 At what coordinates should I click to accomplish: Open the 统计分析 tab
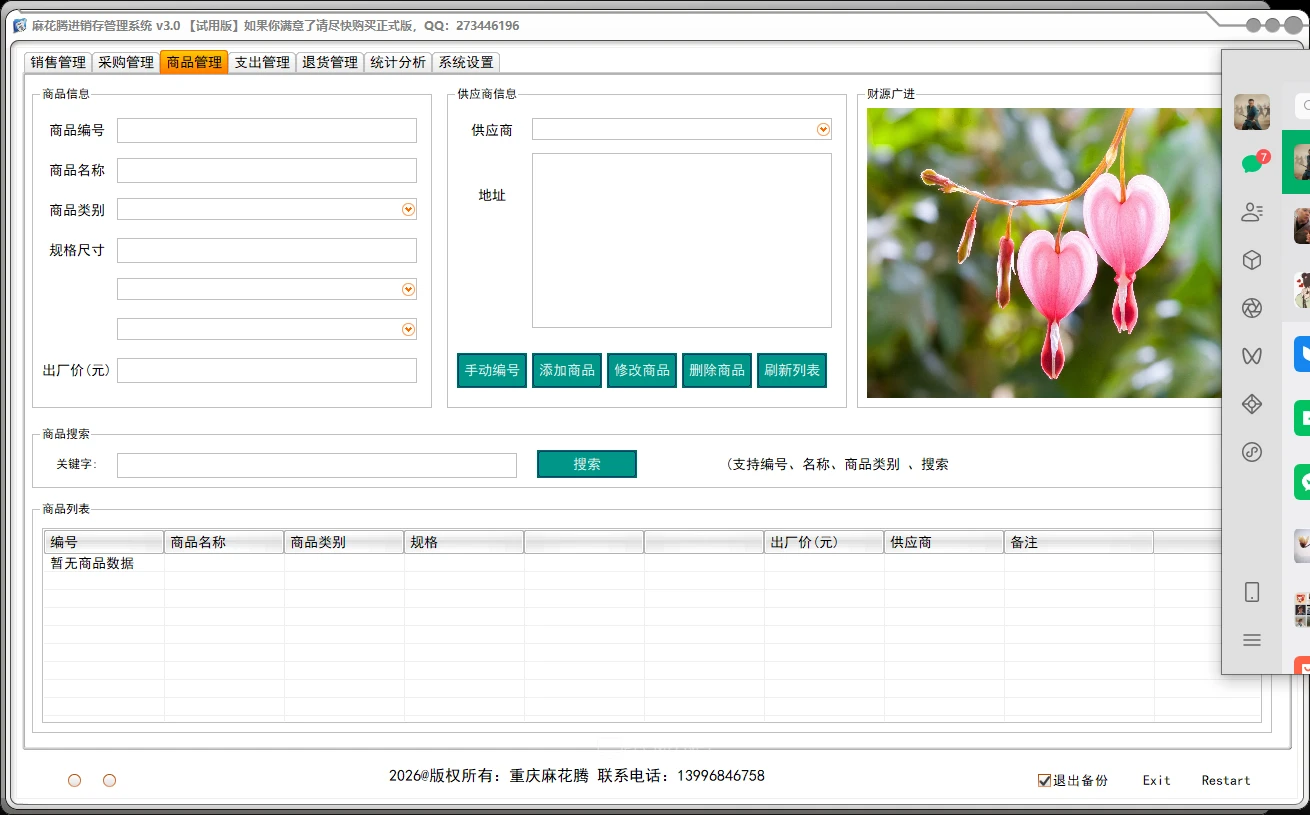[x=397, y=61]
